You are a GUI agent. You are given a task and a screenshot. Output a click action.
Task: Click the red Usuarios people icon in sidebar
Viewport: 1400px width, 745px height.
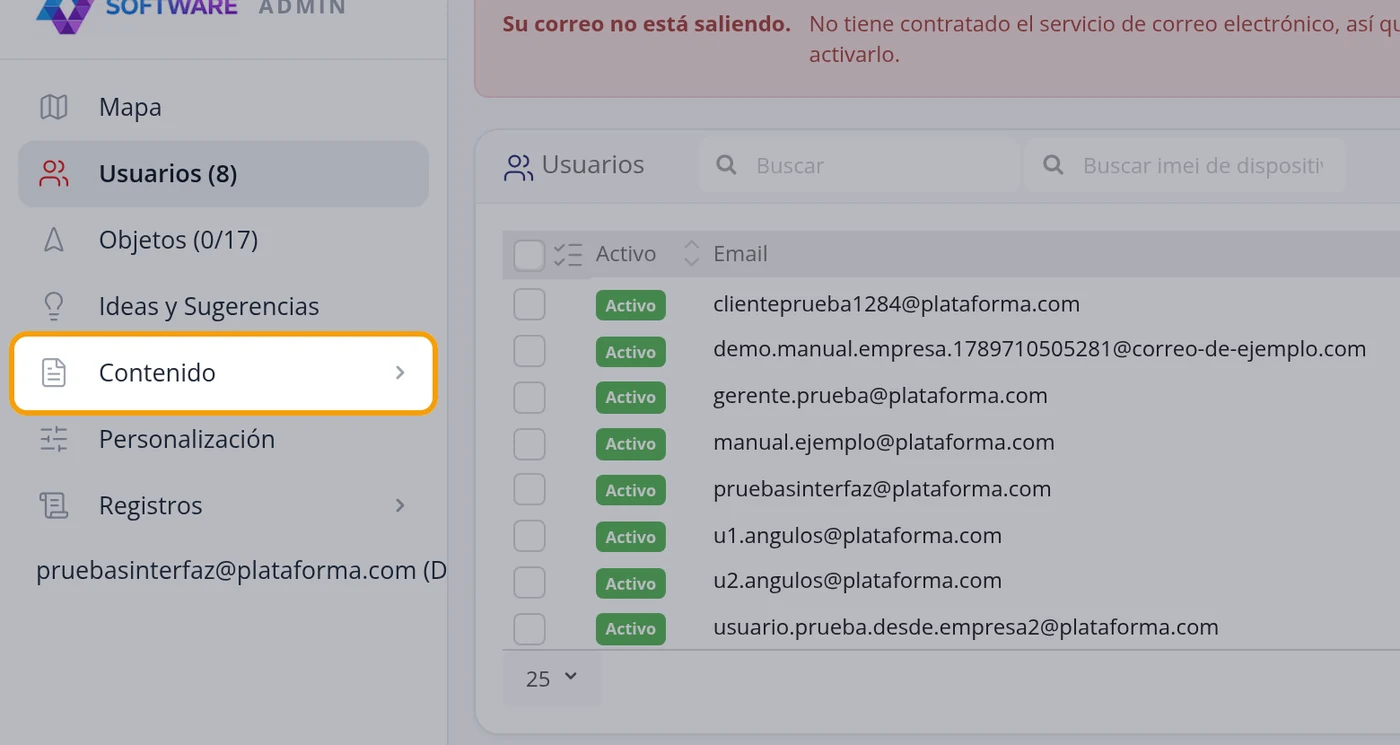pos(53,174)
